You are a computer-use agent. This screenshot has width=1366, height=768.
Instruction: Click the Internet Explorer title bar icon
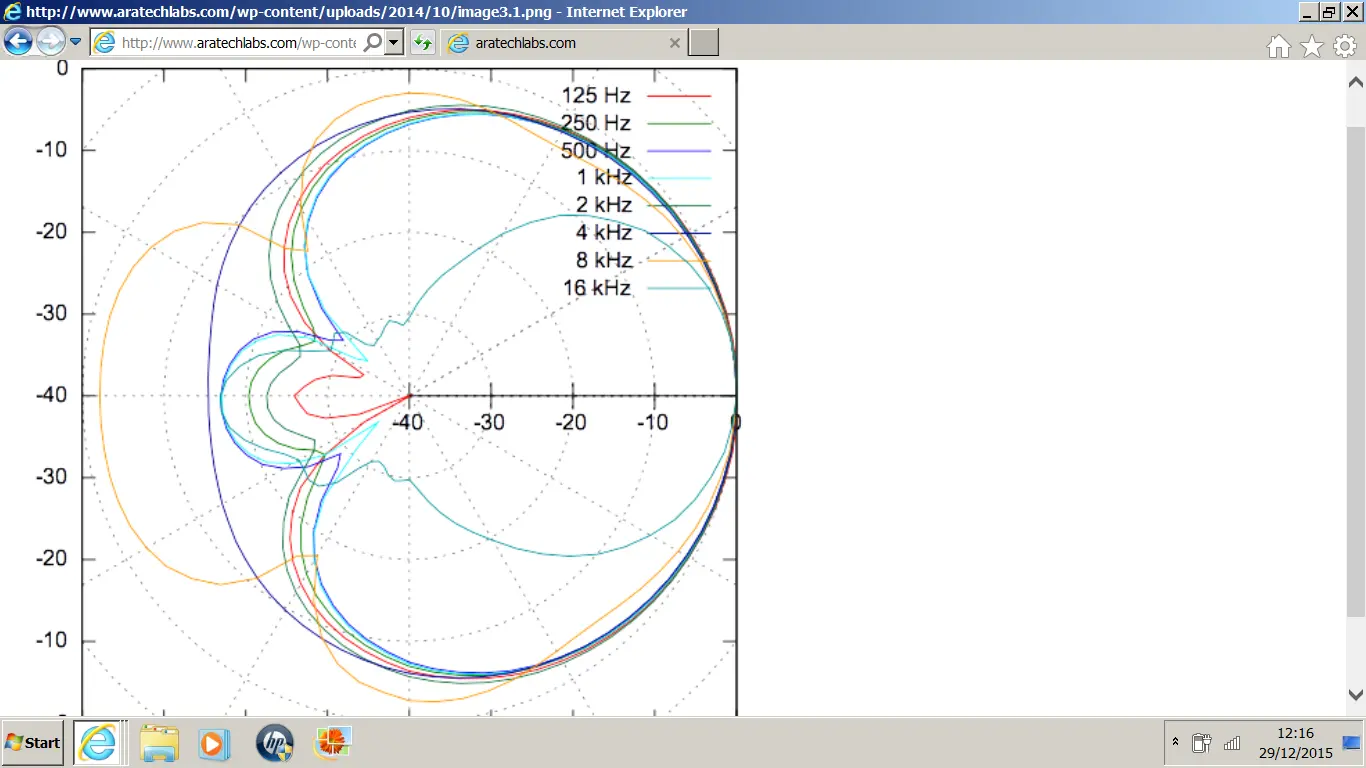point(13,12)
